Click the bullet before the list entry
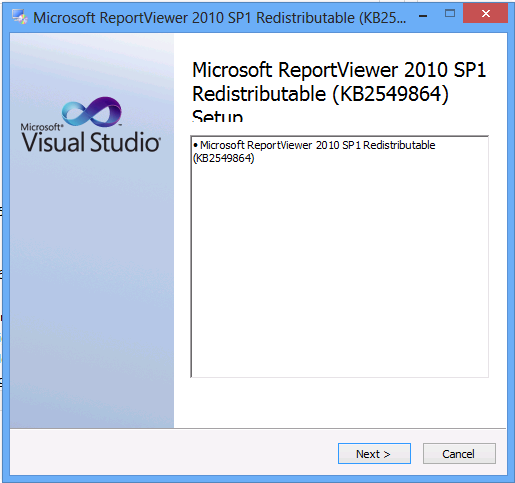 [x=196, y=145]
